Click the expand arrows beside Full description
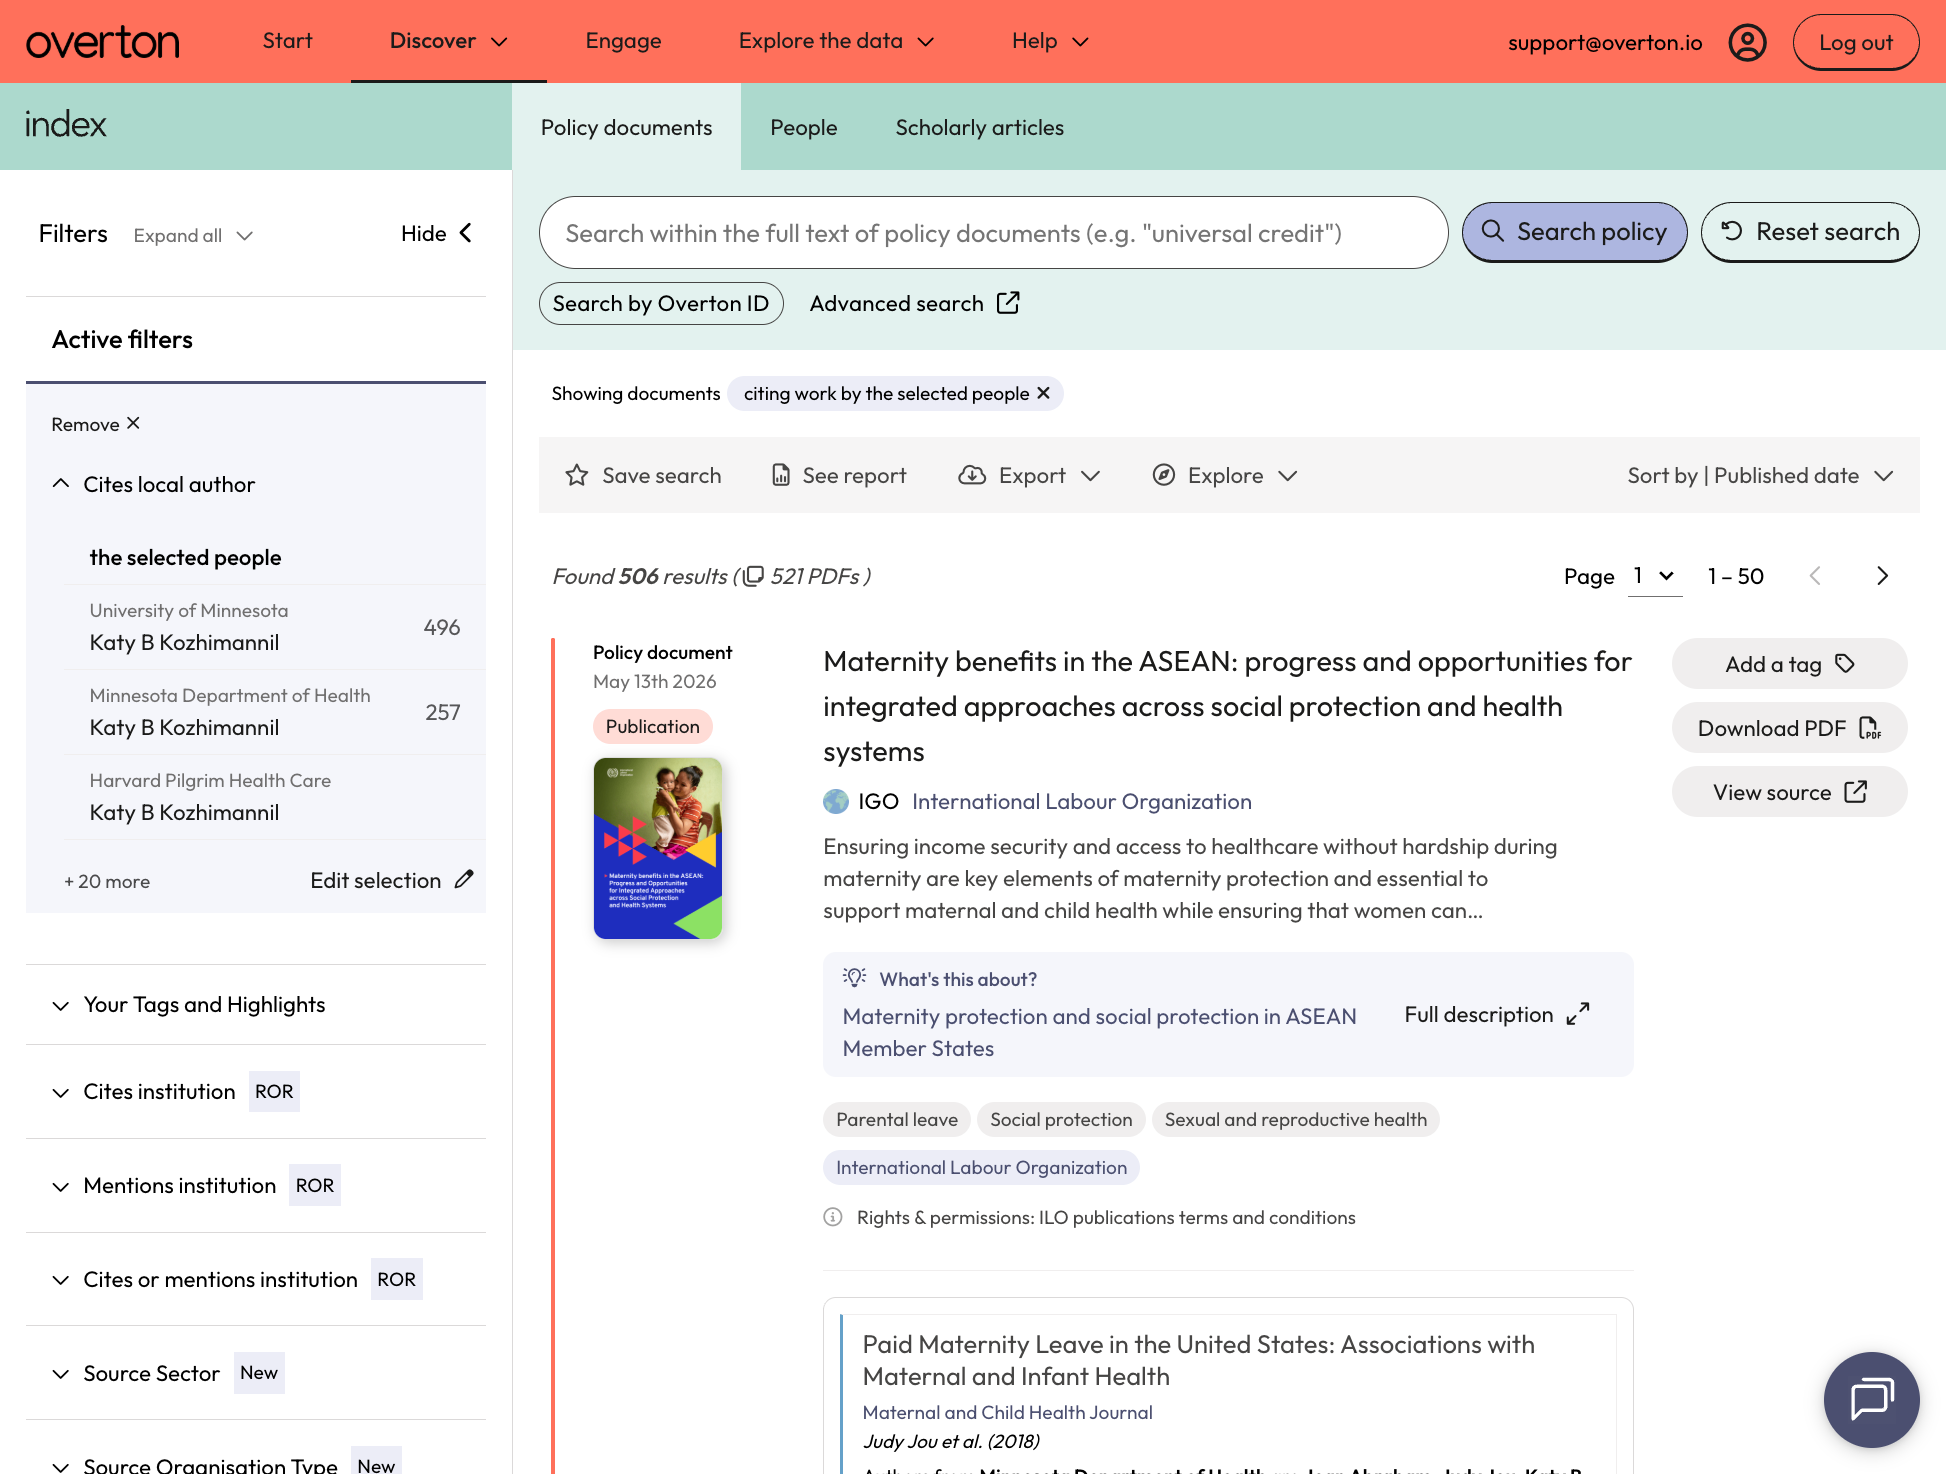Image resolution: width=1946 pixels, height=1474 pixels. pos(1578,1014)
